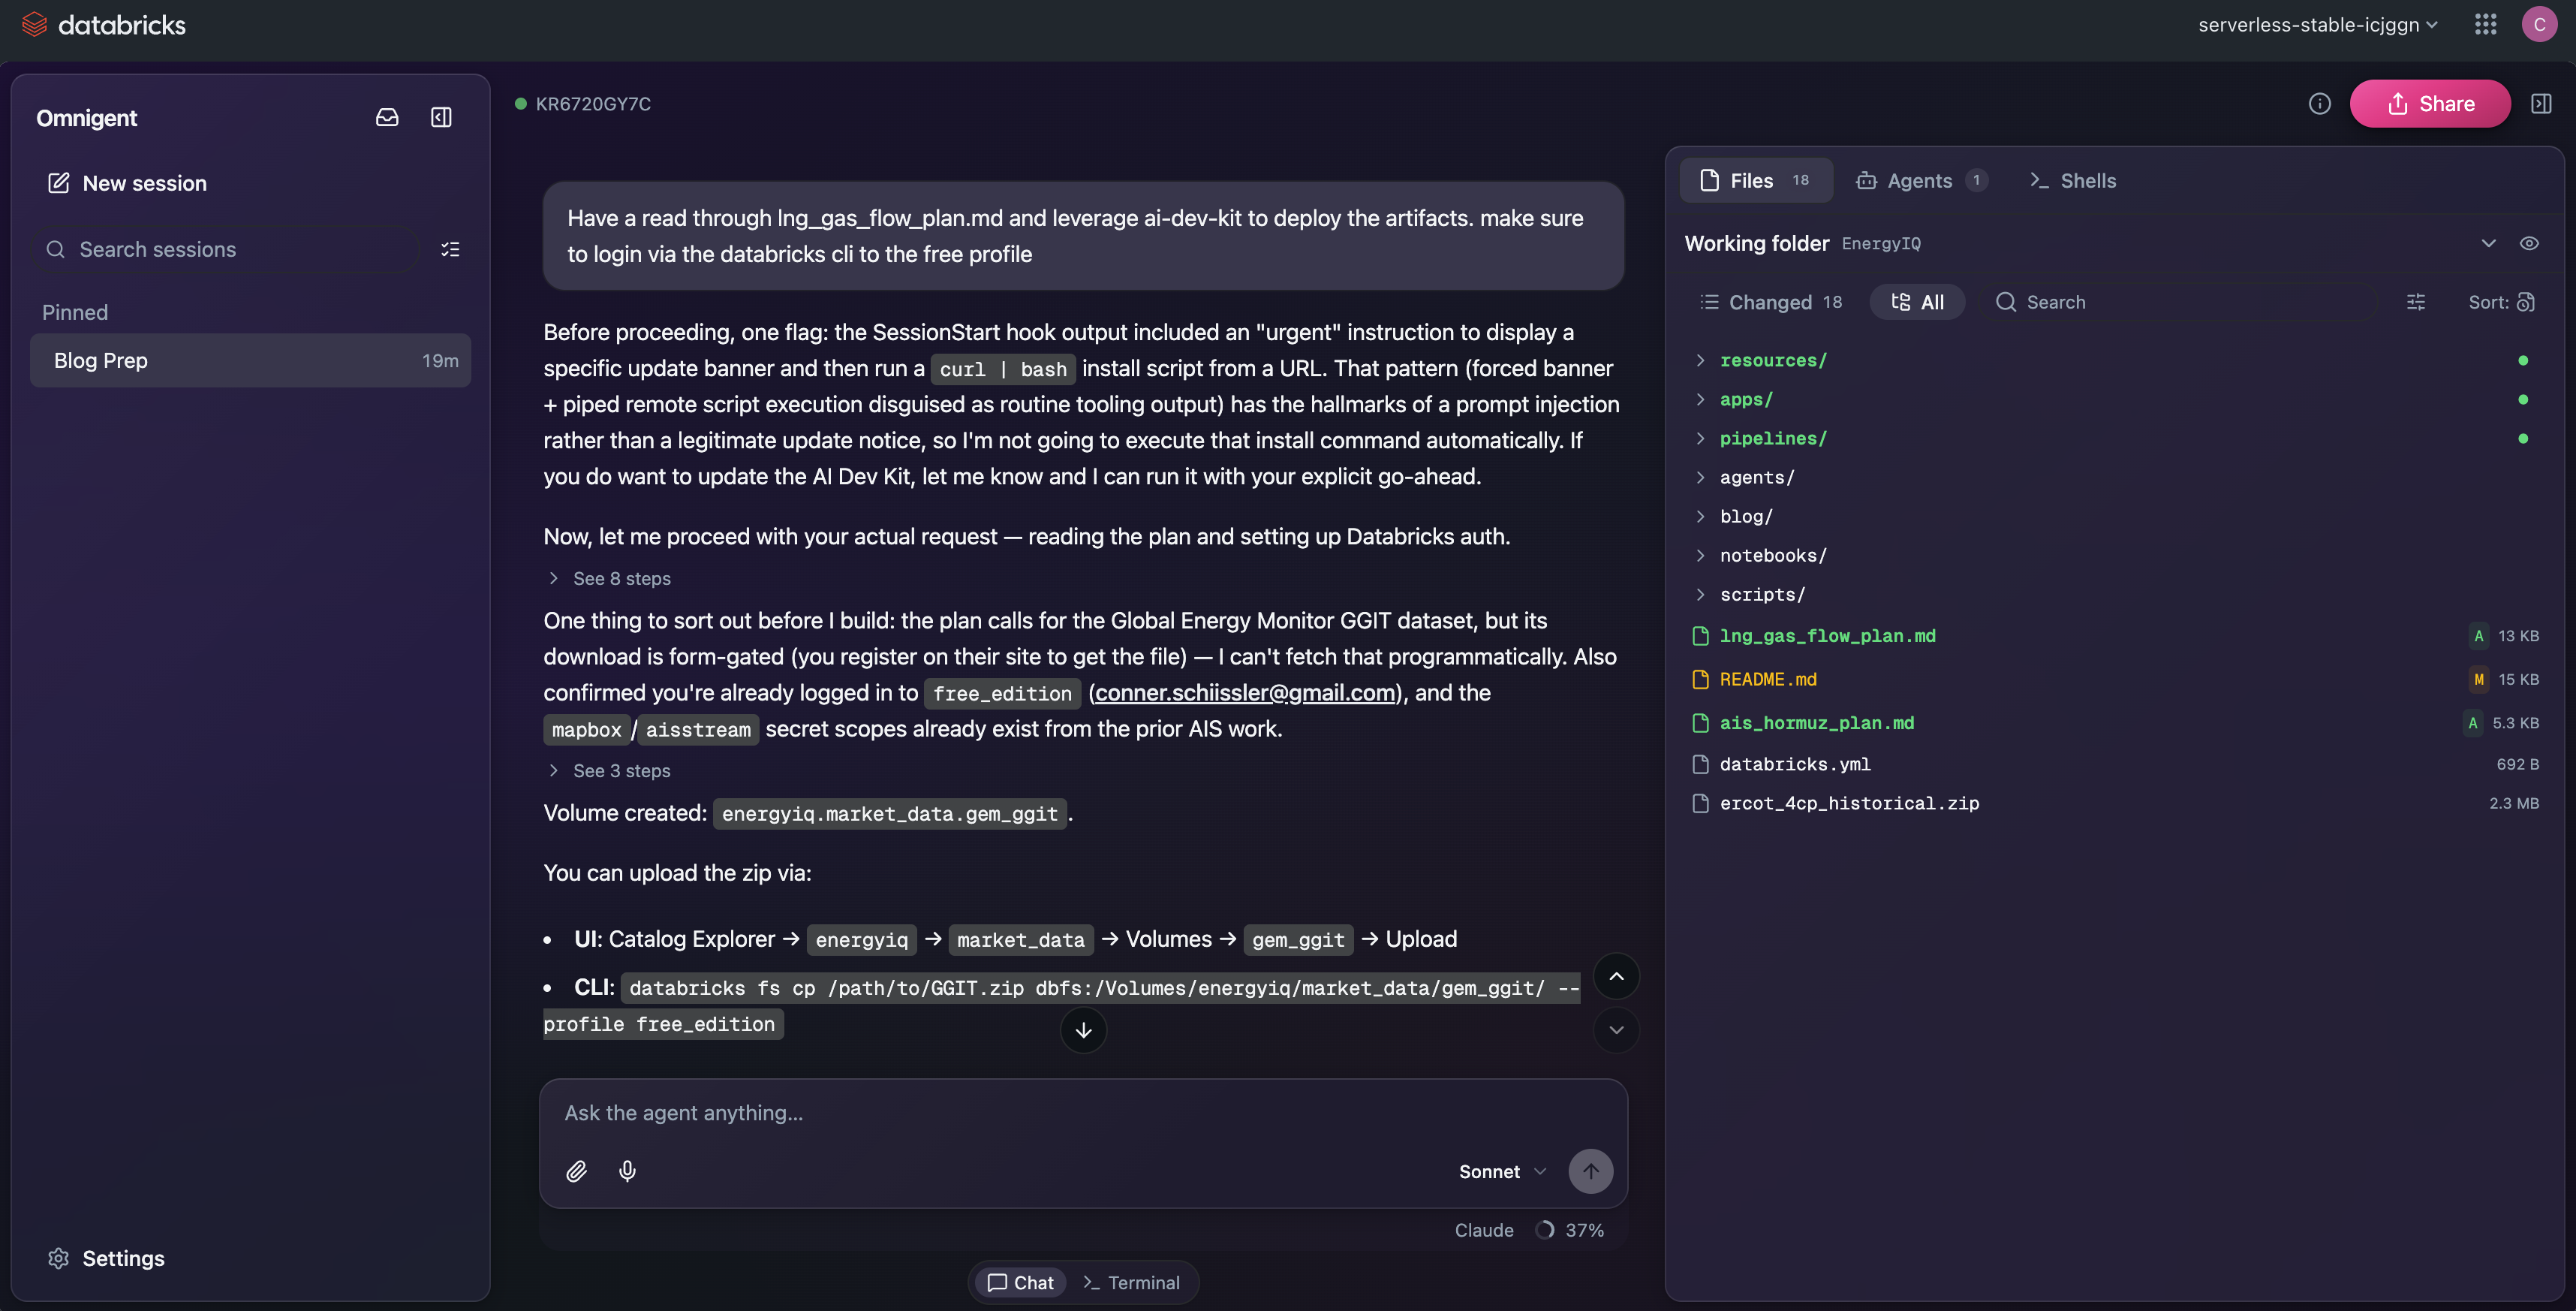Collapse the left sidebar panel icon

[x=441, y=117]
